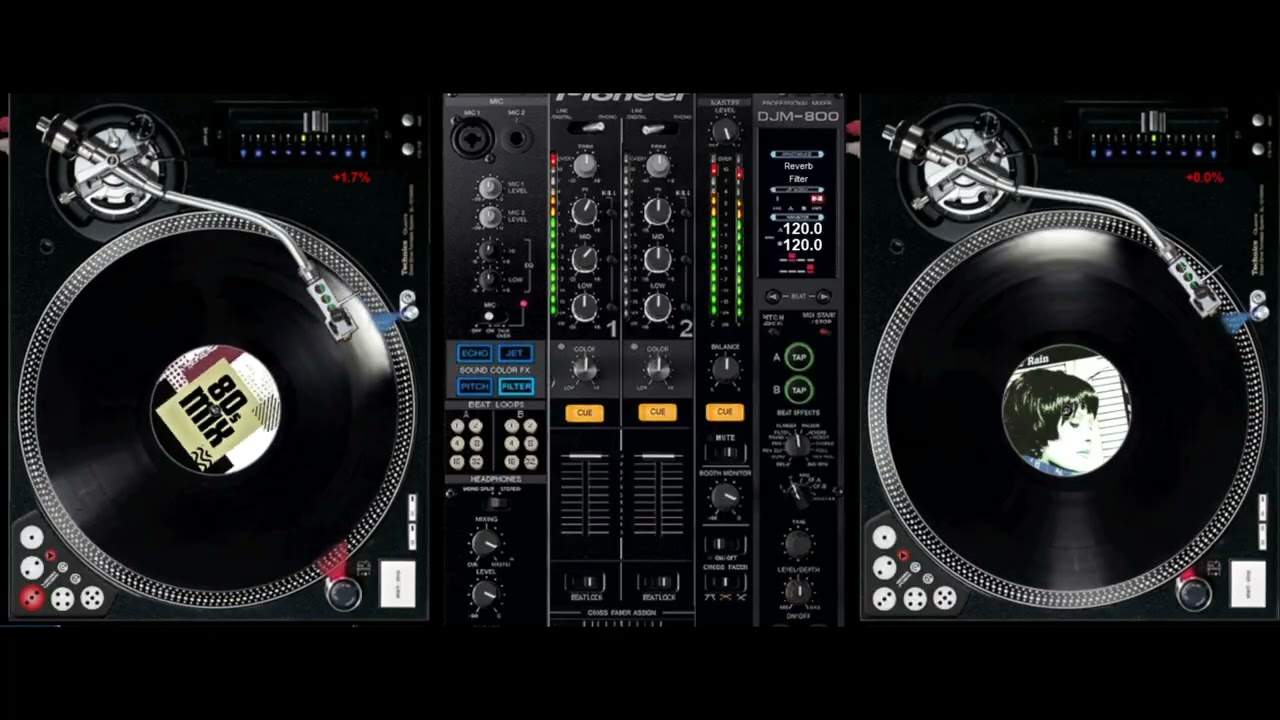Click beat loop A number 32
The image size is (1280, 720).
pos(476,462)
